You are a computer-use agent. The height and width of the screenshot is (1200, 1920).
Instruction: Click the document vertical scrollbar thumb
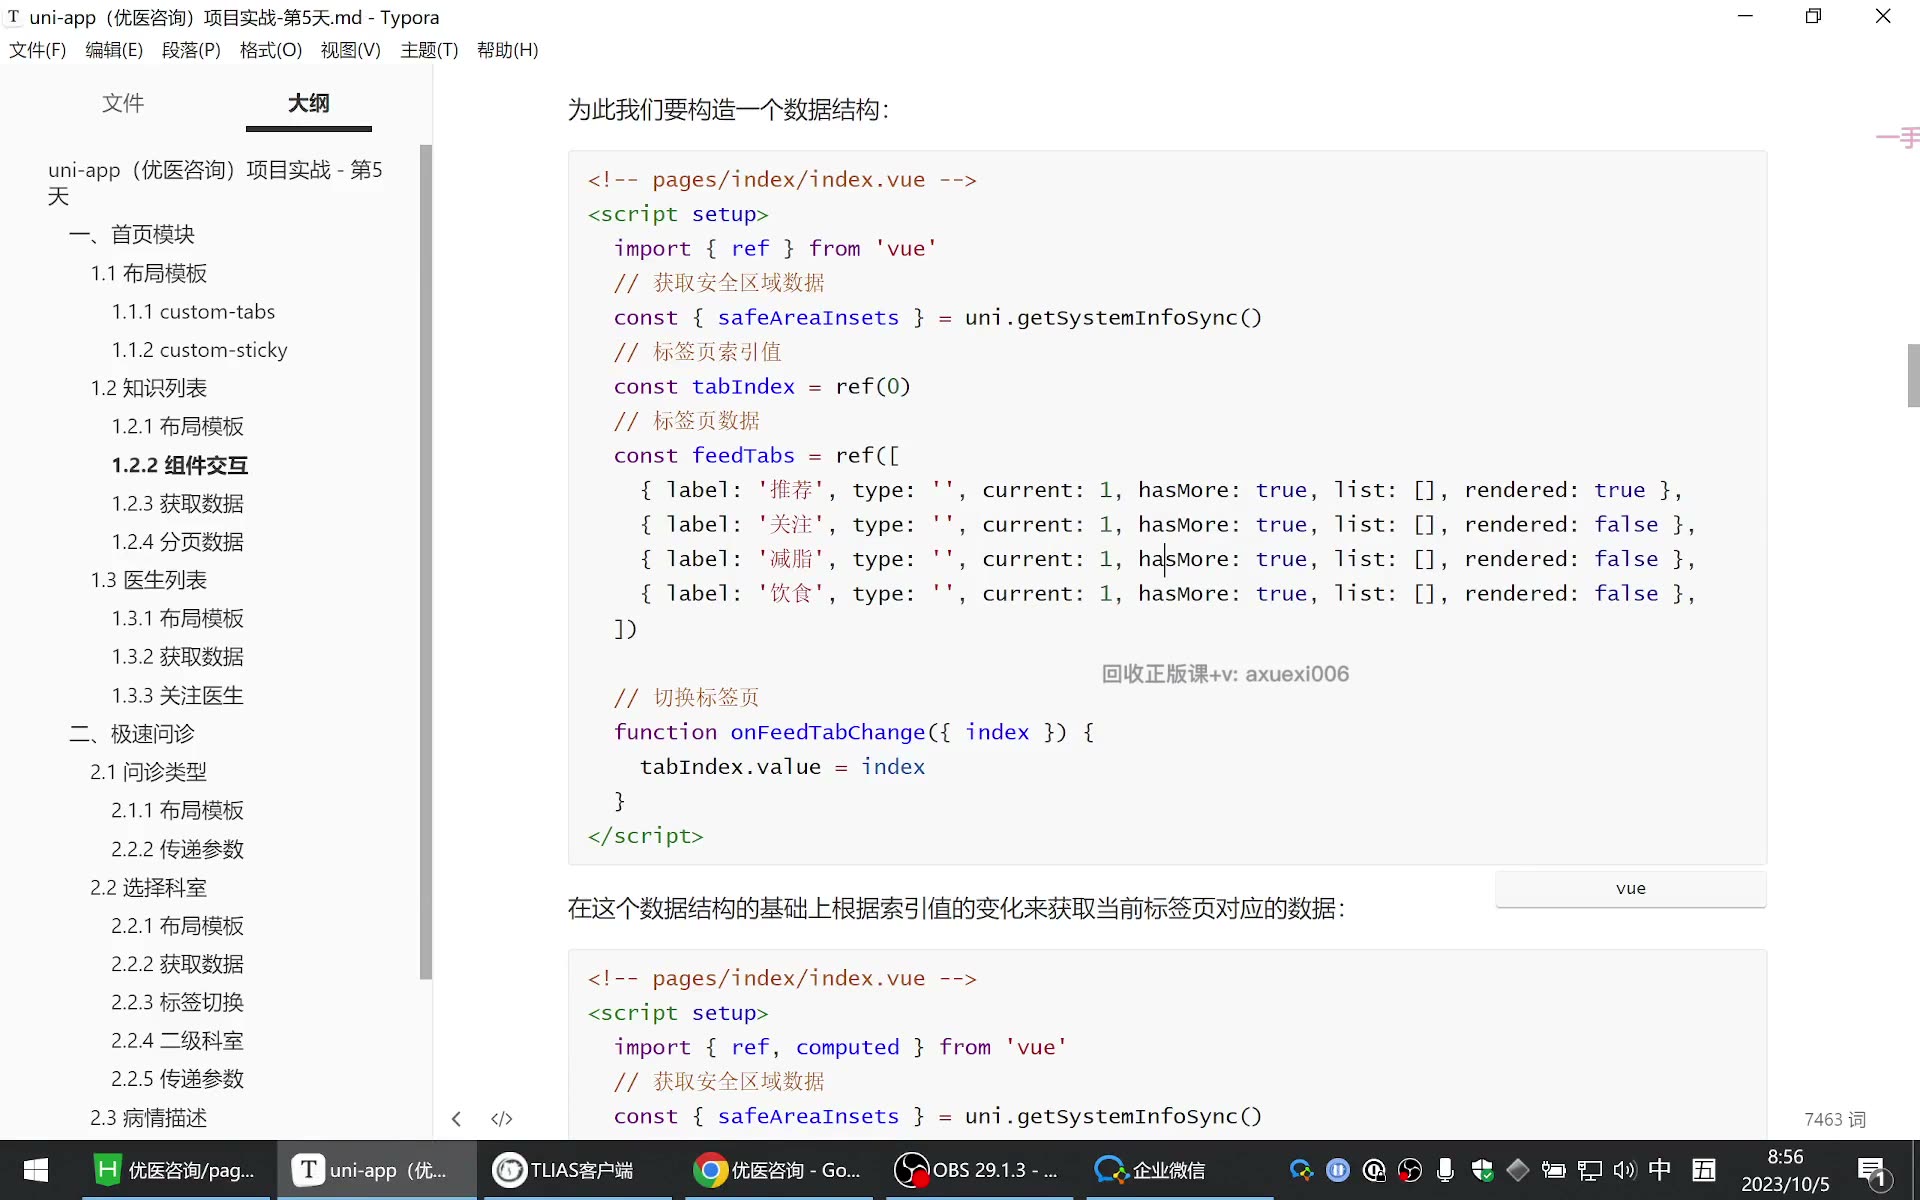pos(1913,376)
